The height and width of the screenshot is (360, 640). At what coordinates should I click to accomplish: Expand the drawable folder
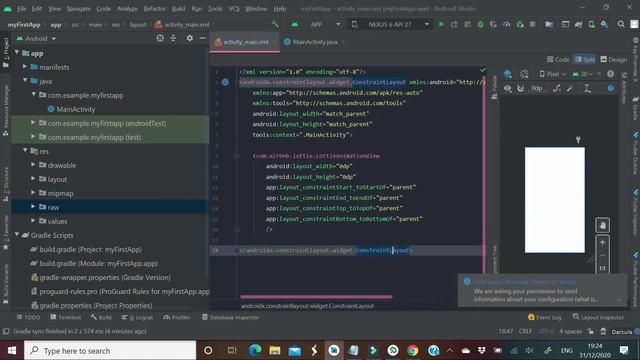(33, 164)
